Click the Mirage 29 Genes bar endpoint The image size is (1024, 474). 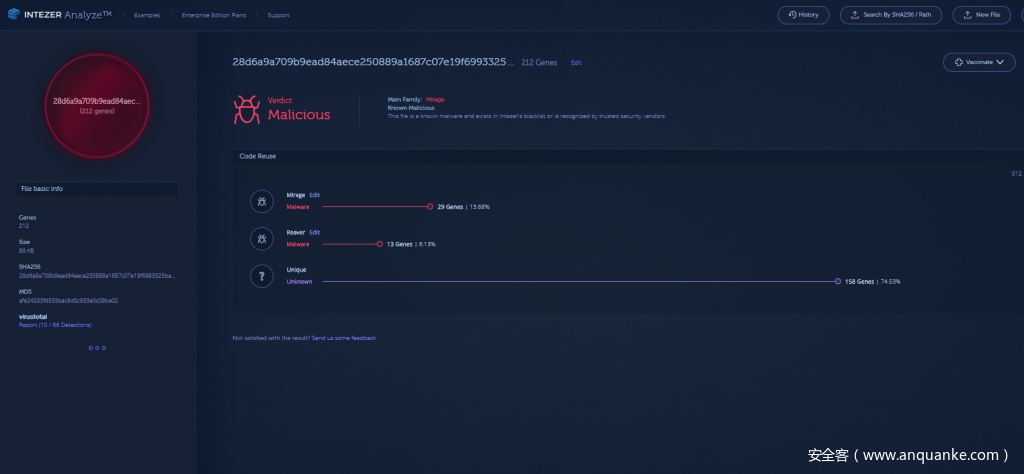coord(430,206)
